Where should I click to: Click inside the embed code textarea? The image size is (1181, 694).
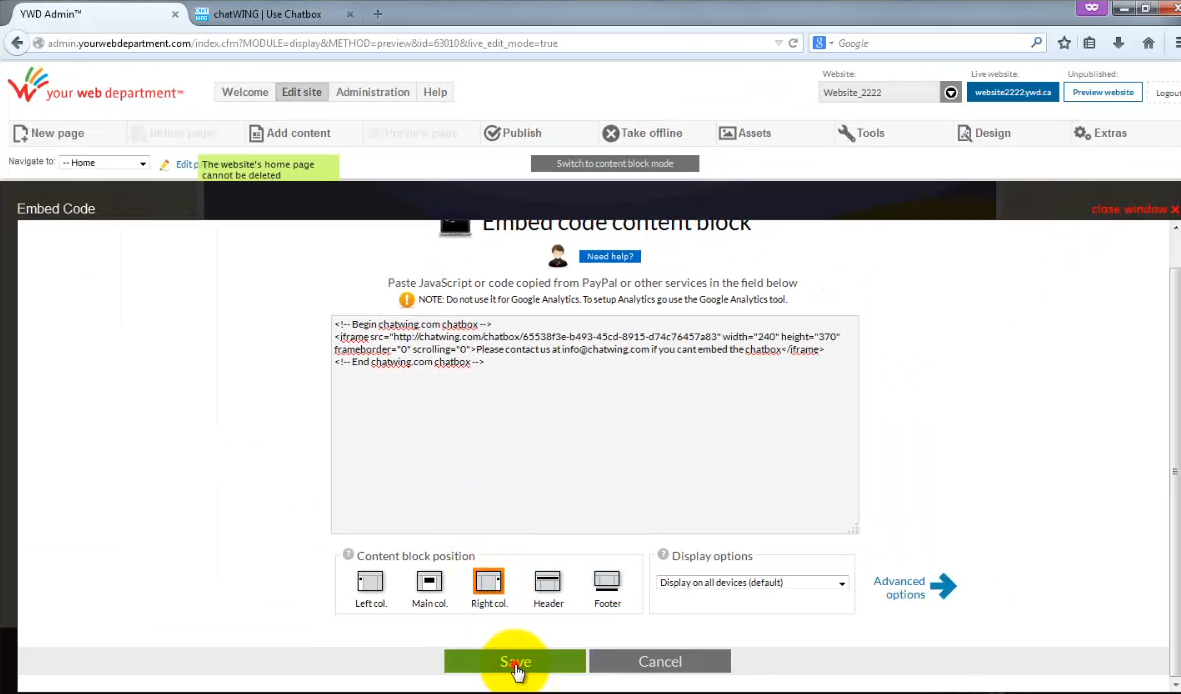[594, 424]
